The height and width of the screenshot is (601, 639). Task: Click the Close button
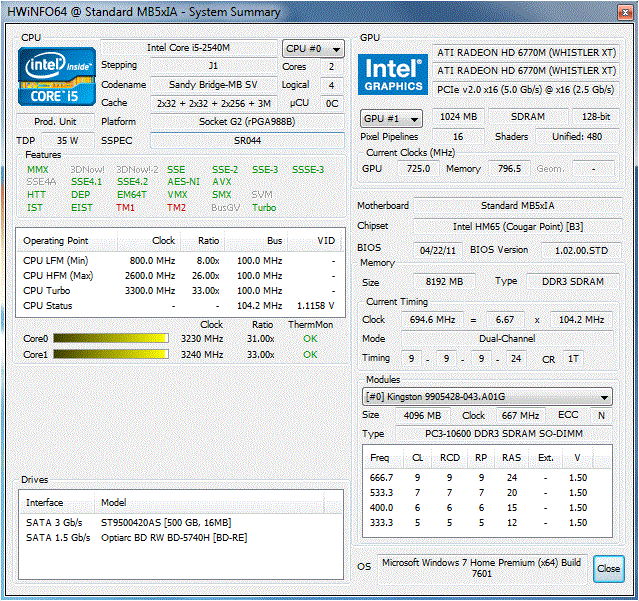point(608,568)
